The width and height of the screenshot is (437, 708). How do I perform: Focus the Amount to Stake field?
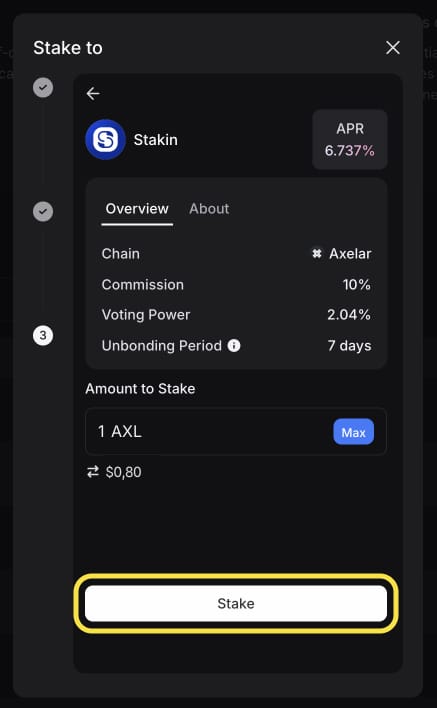[x=236, y=432]
